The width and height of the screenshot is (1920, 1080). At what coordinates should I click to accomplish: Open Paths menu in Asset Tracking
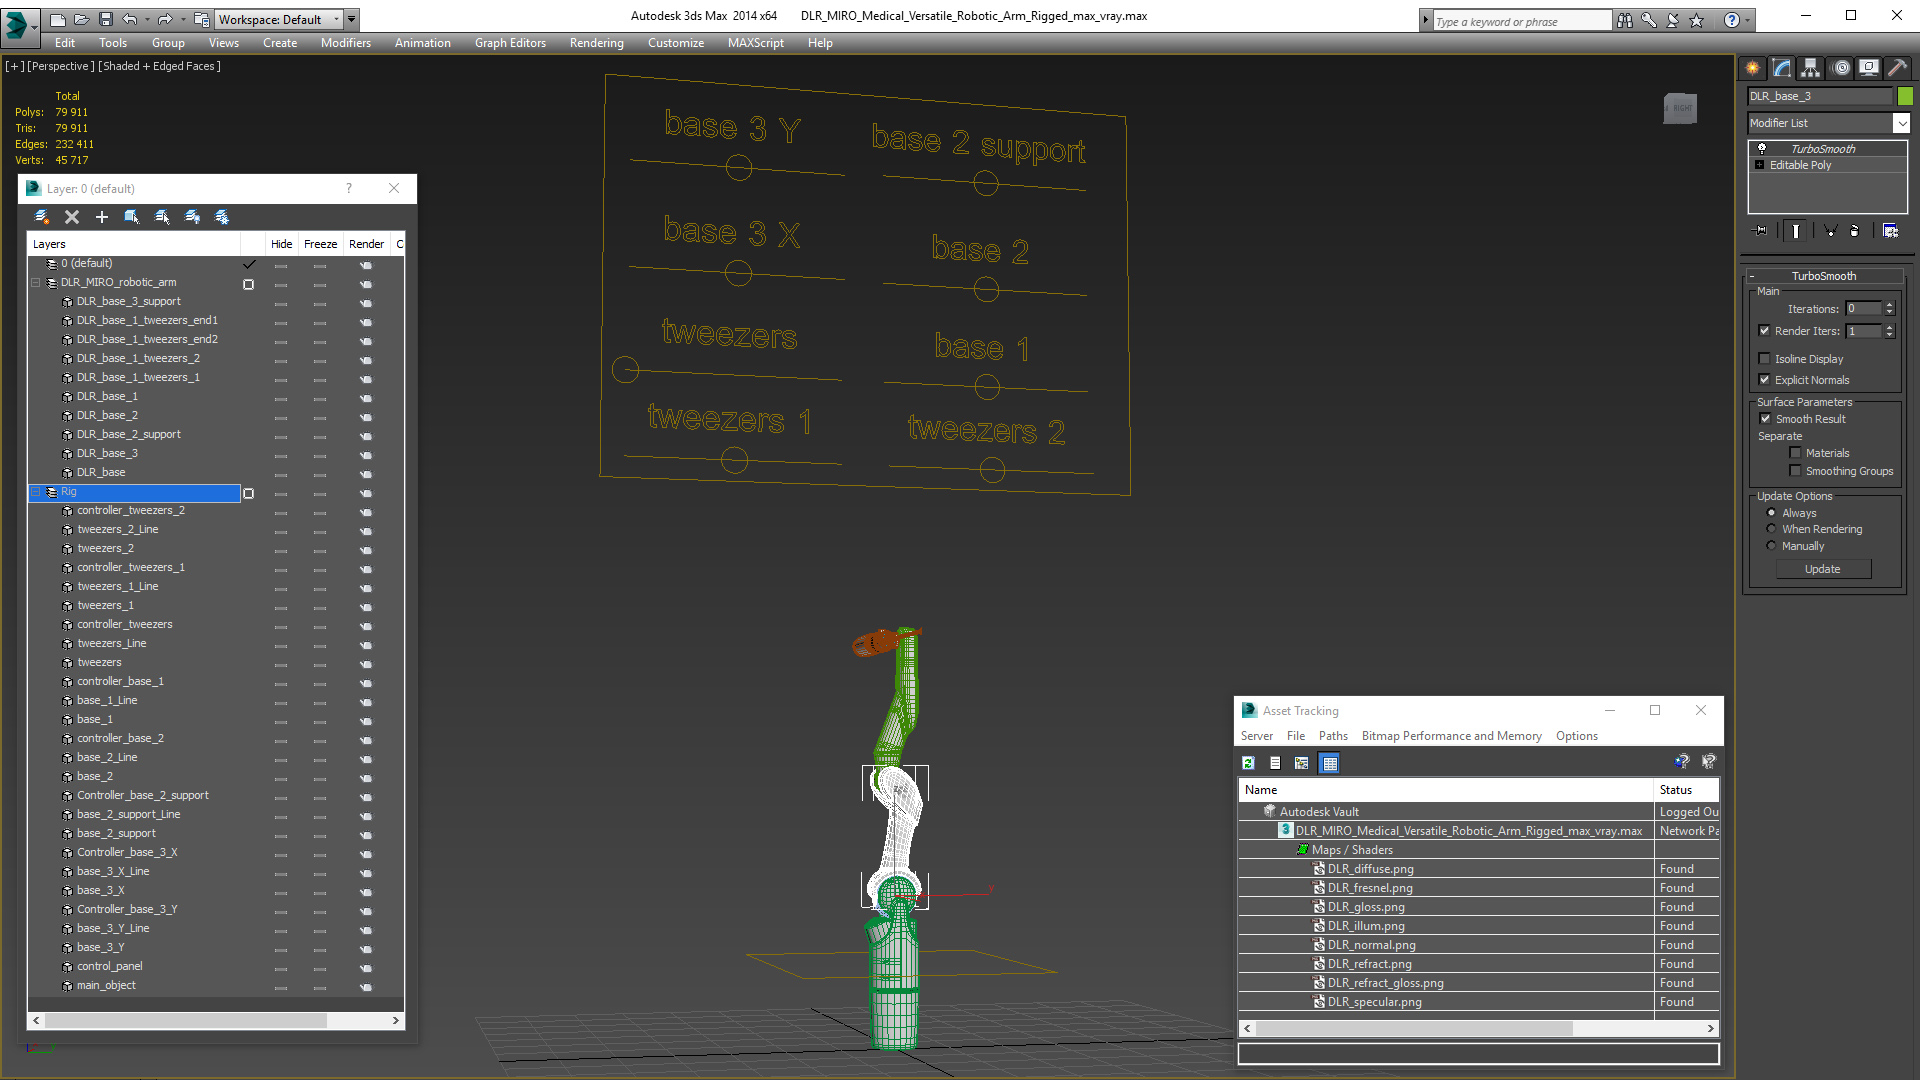1333,736
